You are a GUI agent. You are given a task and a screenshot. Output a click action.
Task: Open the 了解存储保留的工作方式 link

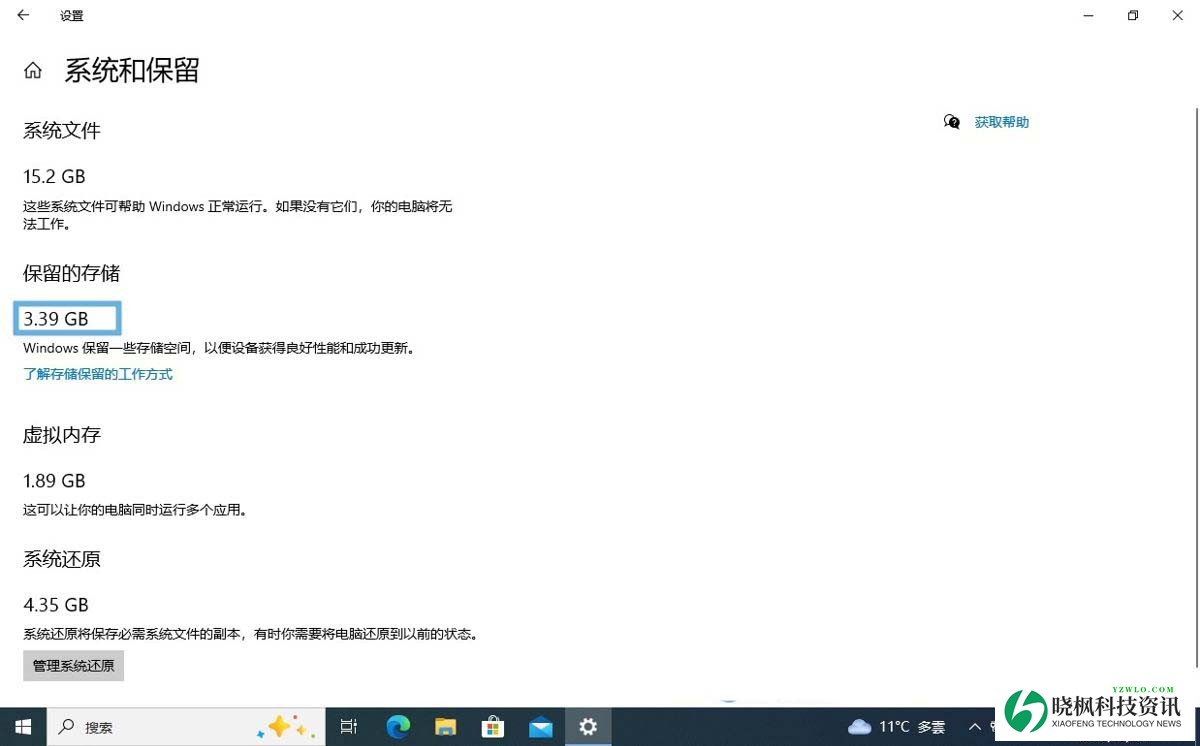tap(98, 374)
